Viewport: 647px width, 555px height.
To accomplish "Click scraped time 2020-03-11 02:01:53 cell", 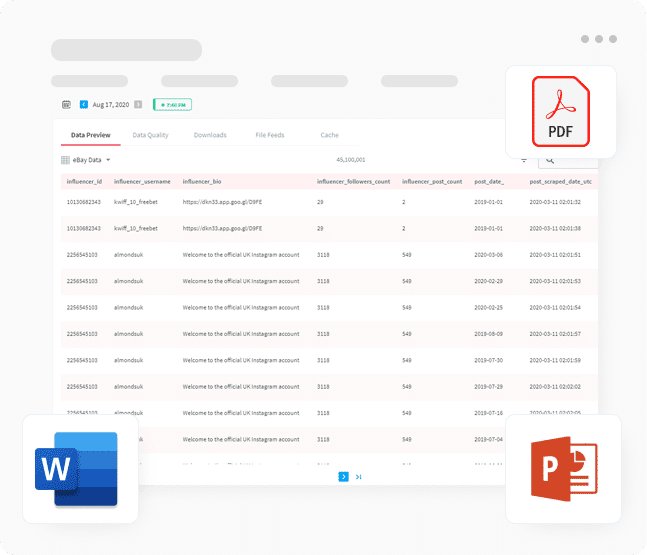I will (x=555, y=281).
